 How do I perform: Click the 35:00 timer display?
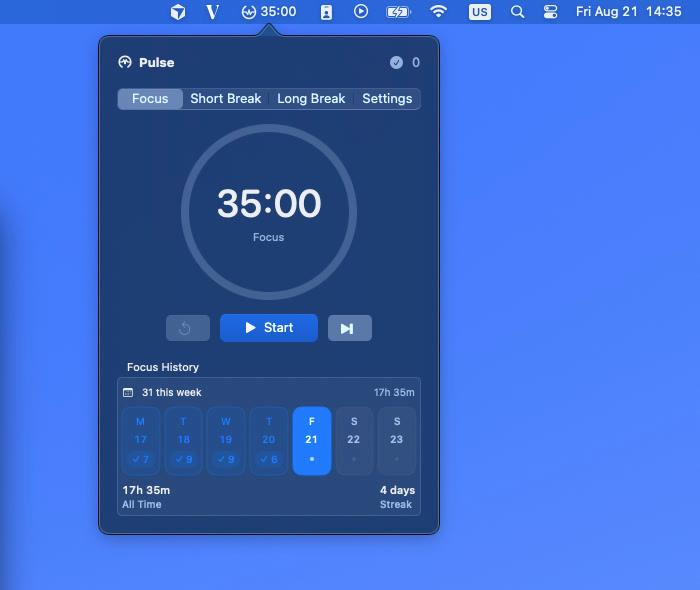(x=269, y=203)
